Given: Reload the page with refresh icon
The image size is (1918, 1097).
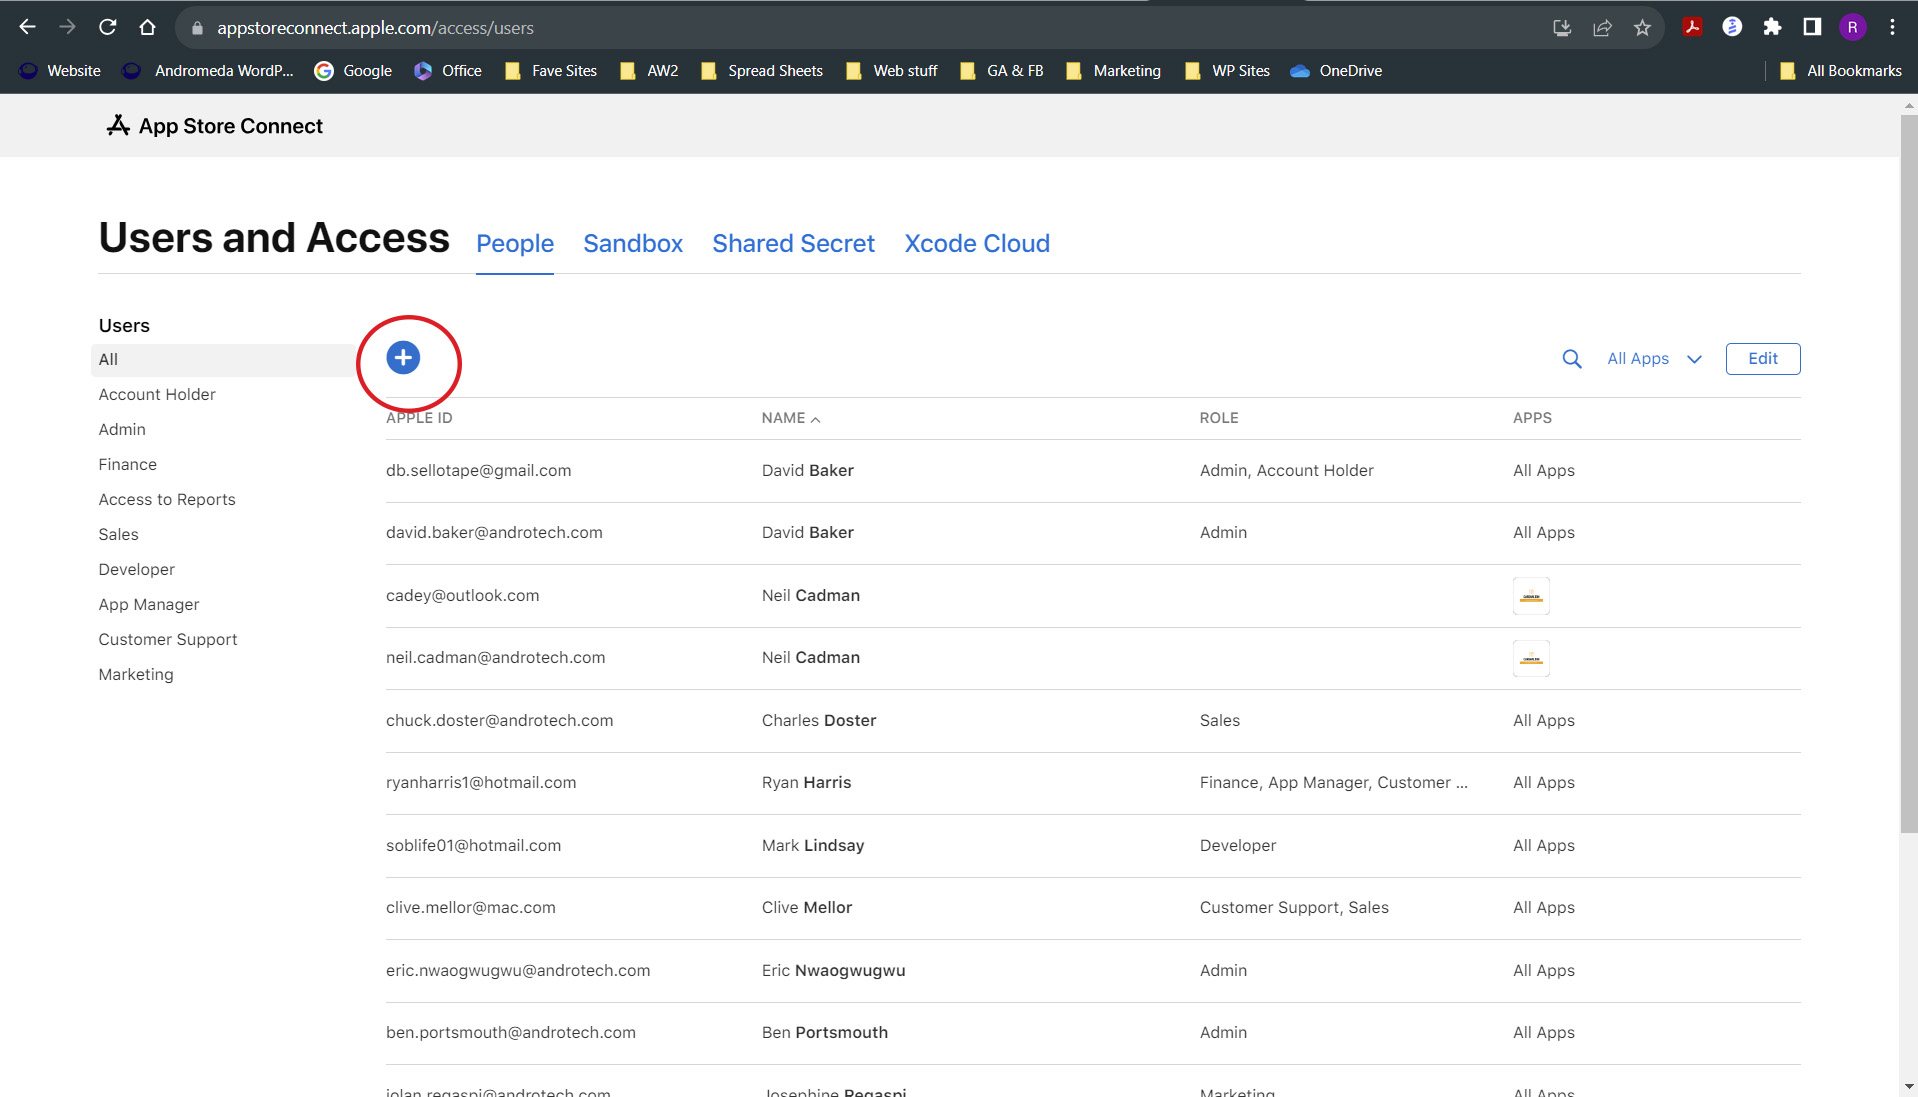Looking at the screenshot, I should [107, 27].
